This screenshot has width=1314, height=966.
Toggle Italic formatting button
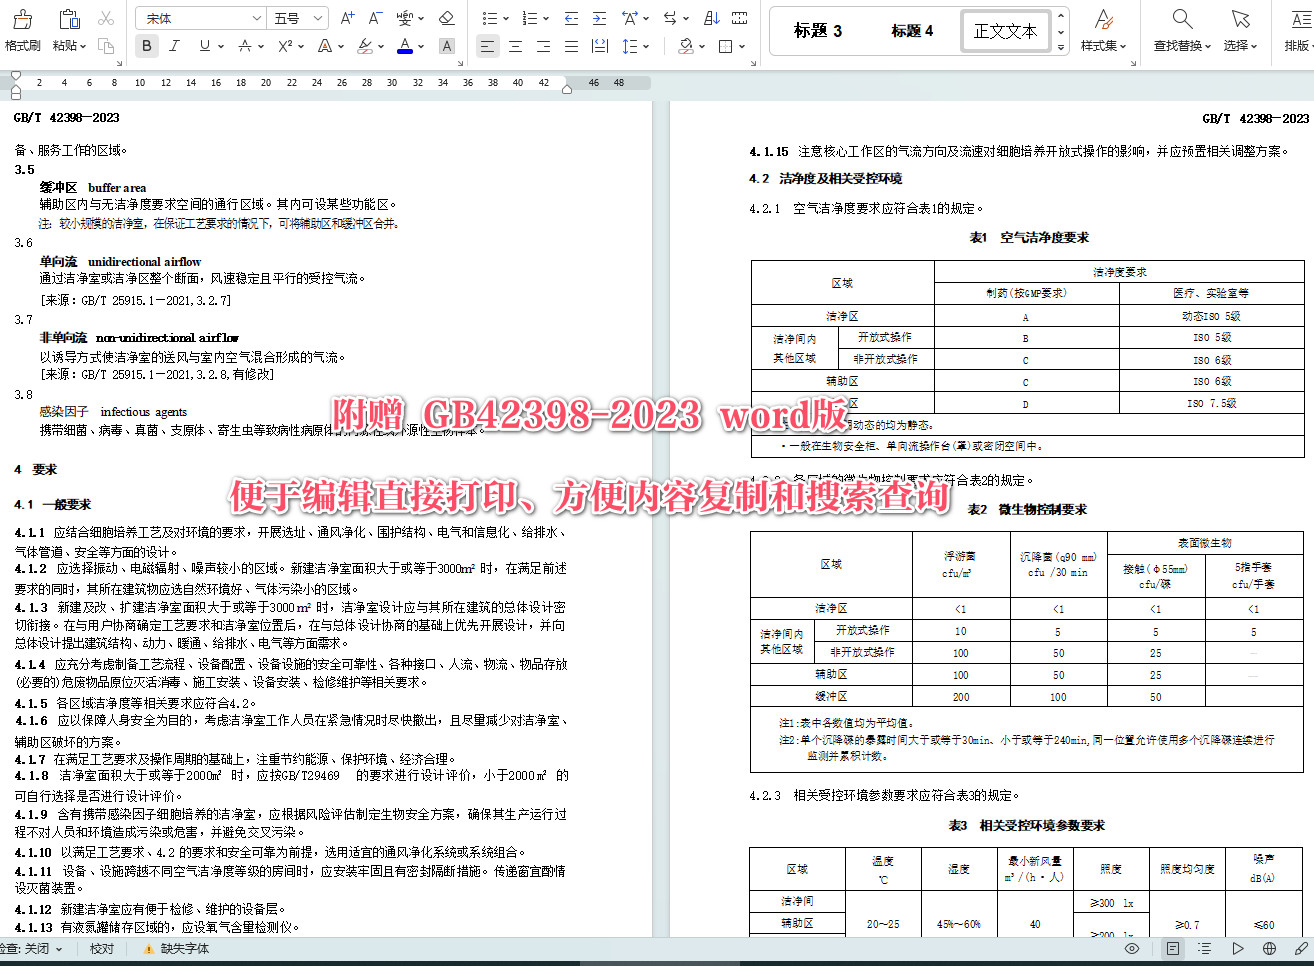tap(175, 46)
